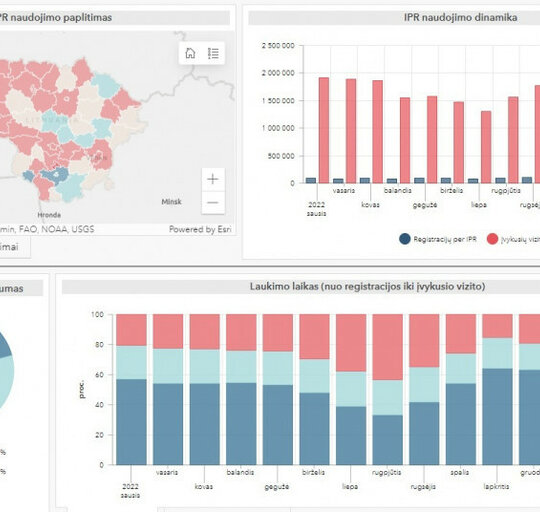Click the Hronda label on the map
The image size is (540, 512).
(49, 215)
